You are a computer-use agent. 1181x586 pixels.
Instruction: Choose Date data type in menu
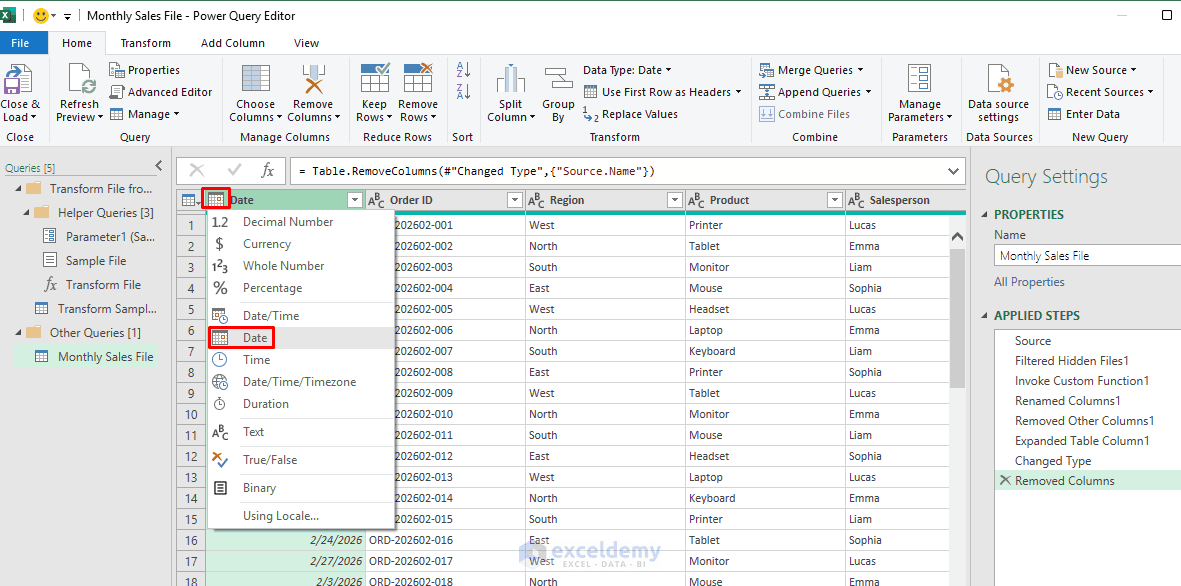[301, 338]
